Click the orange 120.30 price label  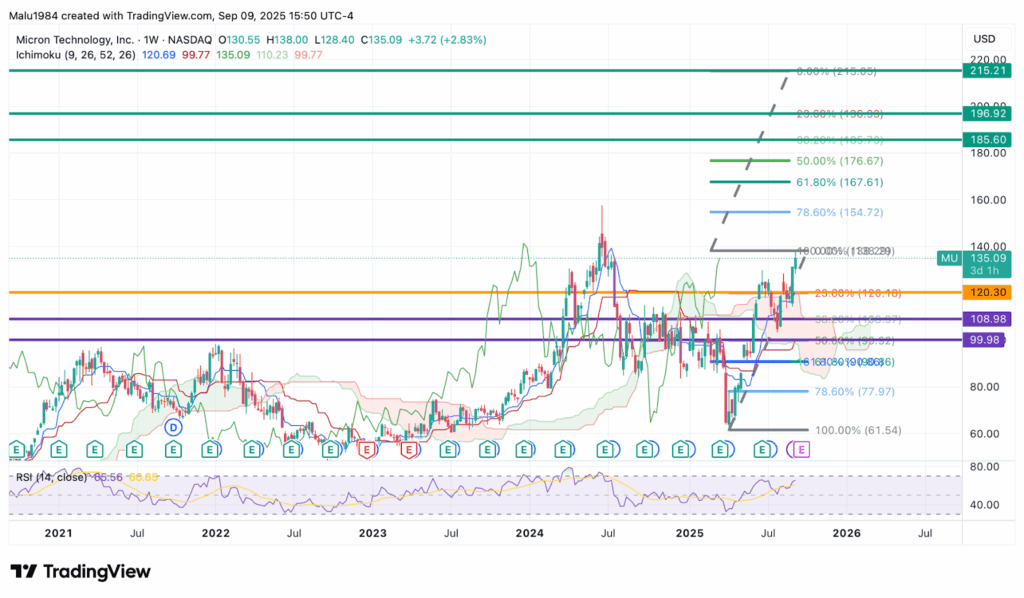[x=984, y=292]
